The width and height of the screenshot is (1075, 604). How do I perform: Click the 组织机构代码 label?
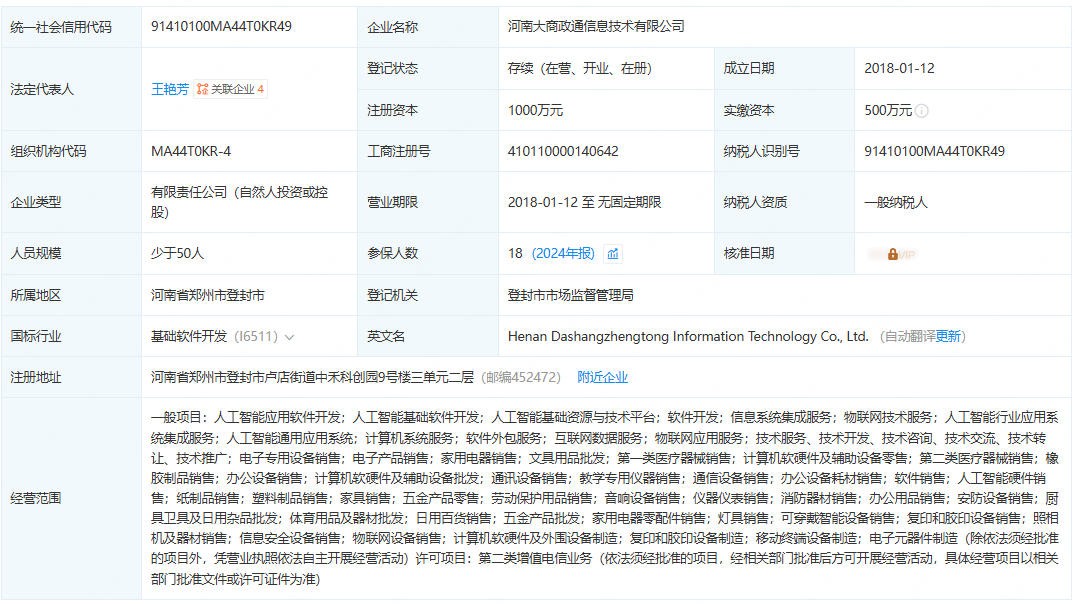pyautogui.click(x=48, y=151)
